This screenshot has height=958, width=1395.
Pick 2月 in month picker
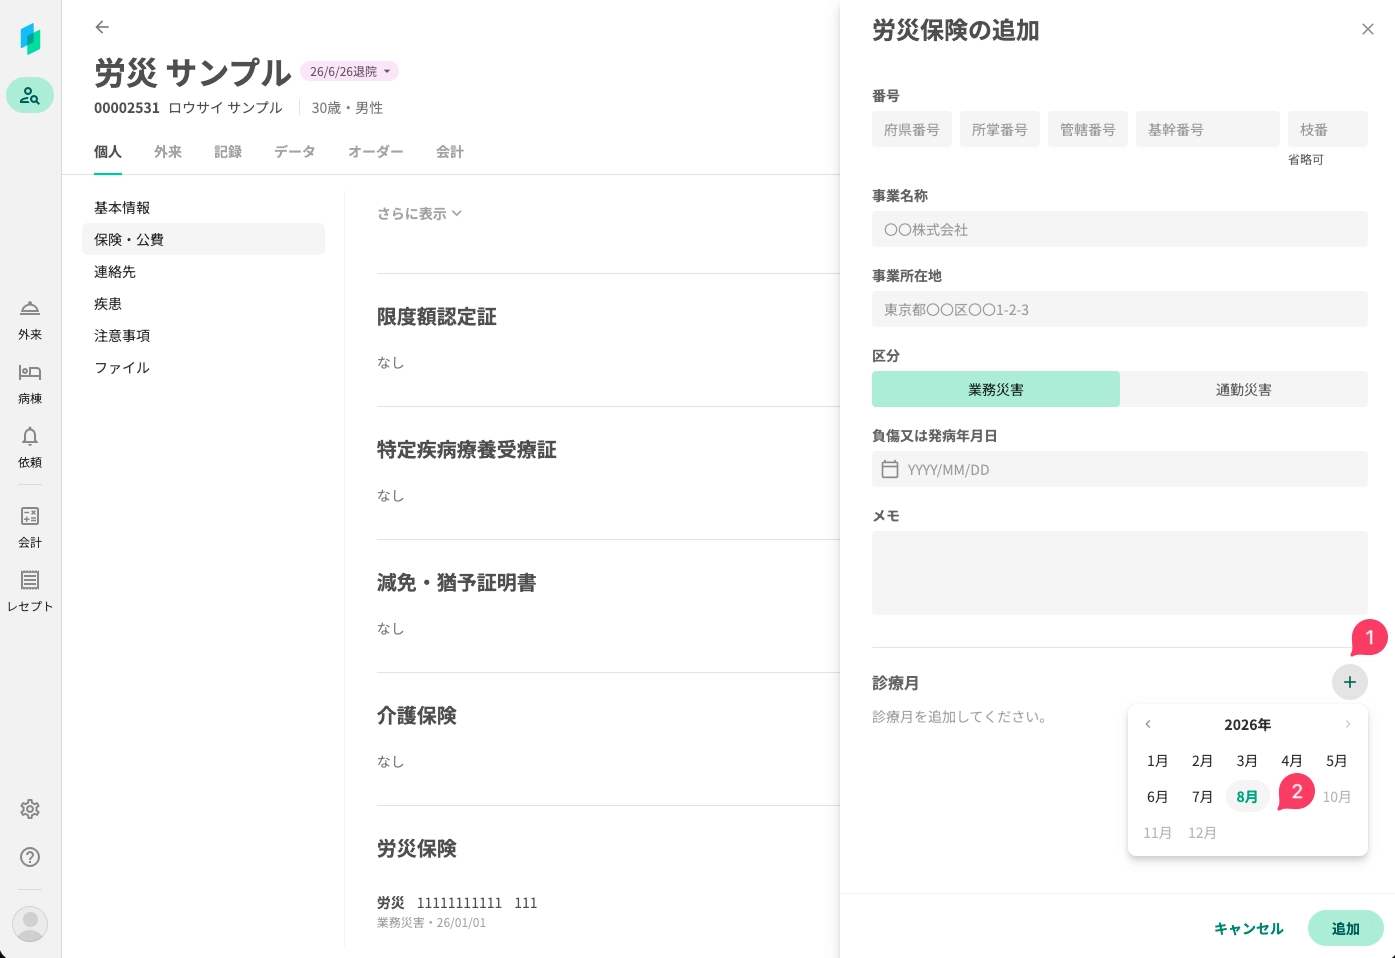coord(1203,760)
